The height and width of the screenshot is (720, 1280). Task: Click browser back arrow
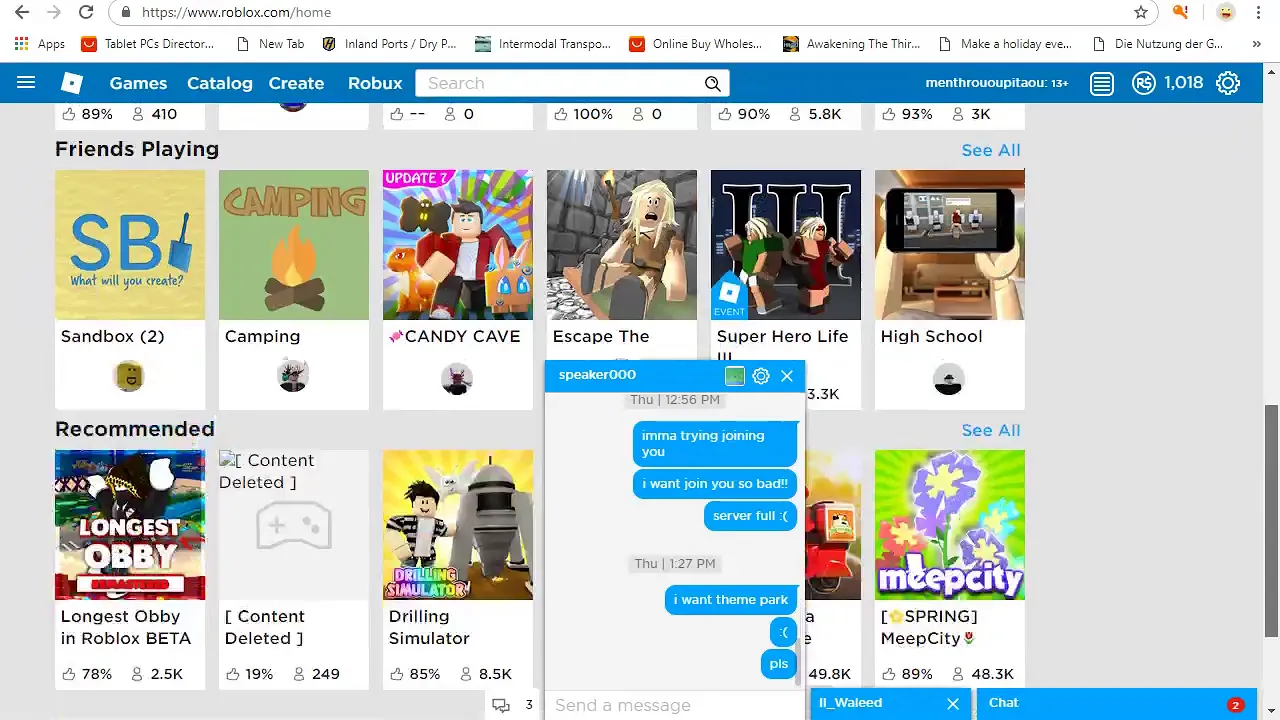22,12
